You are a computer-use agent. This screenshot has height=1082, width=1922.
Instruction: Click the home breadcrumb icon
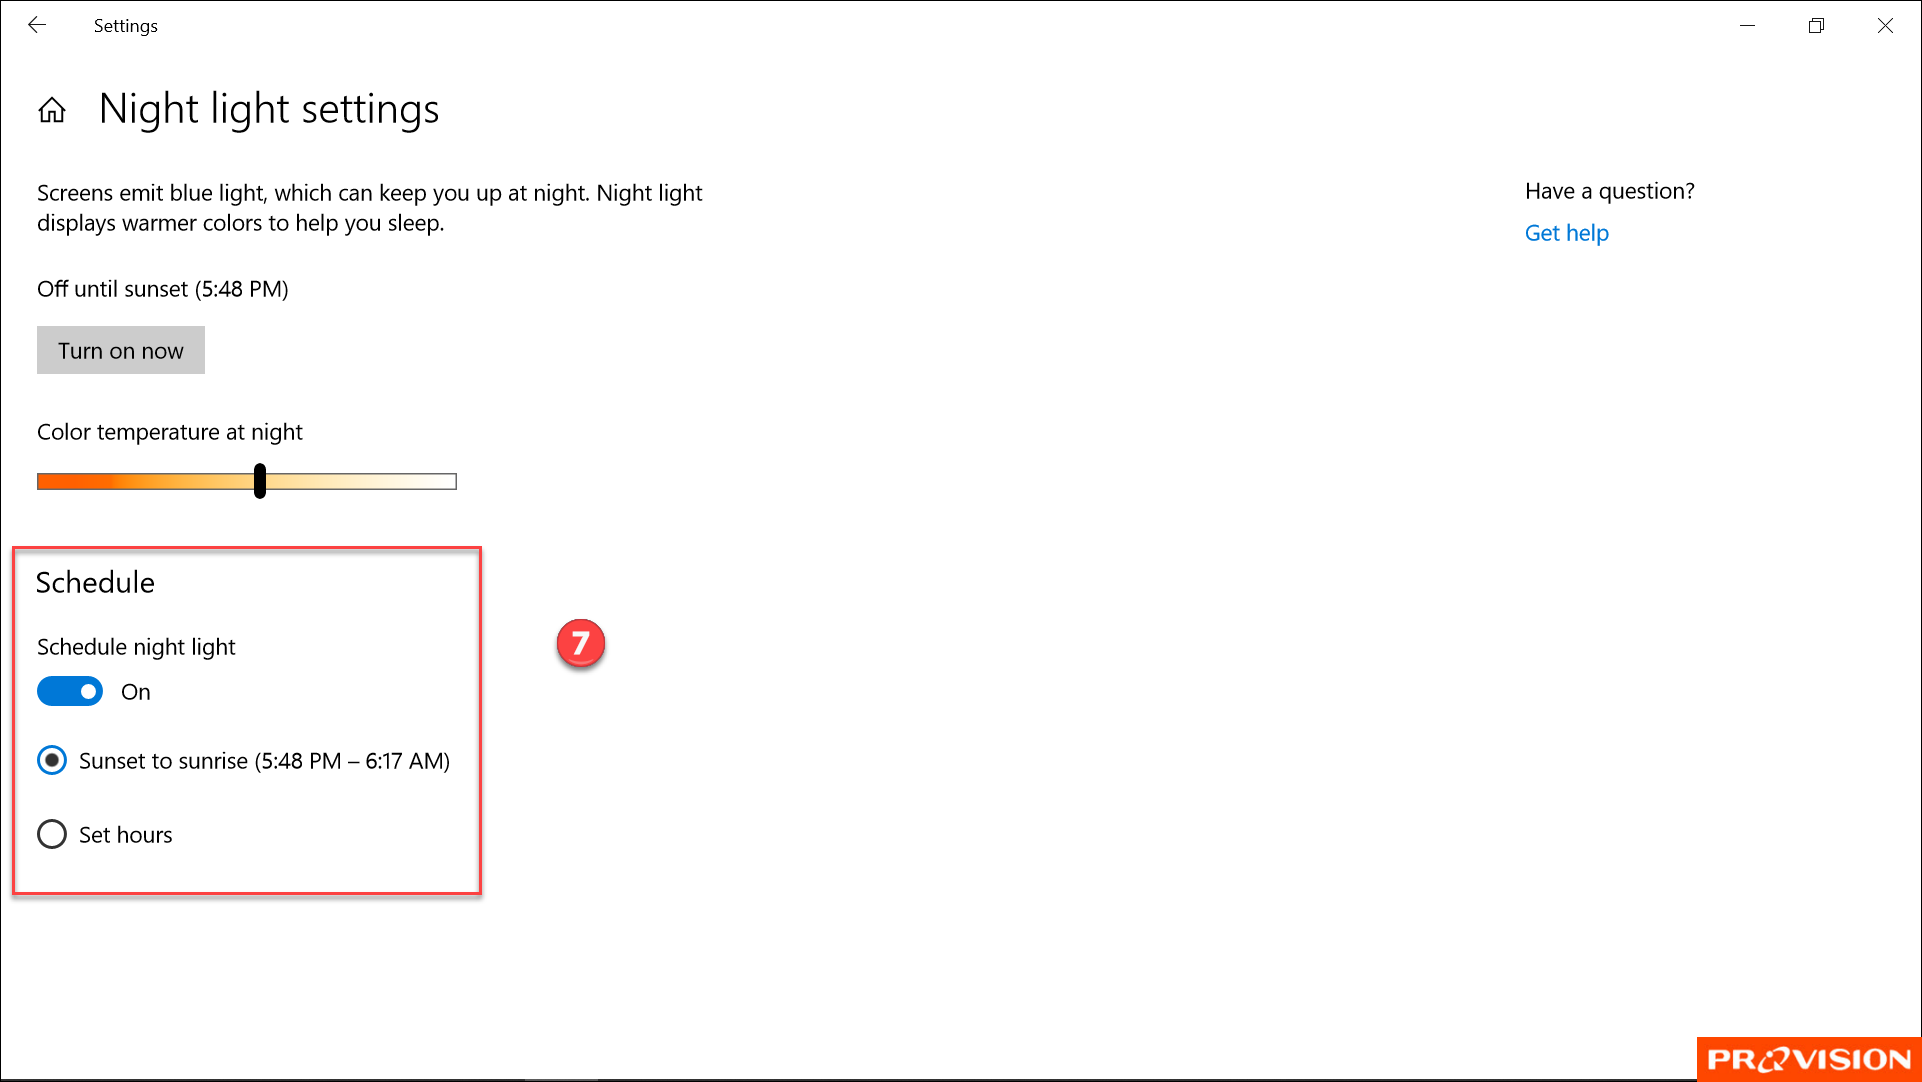click(51, 108)
